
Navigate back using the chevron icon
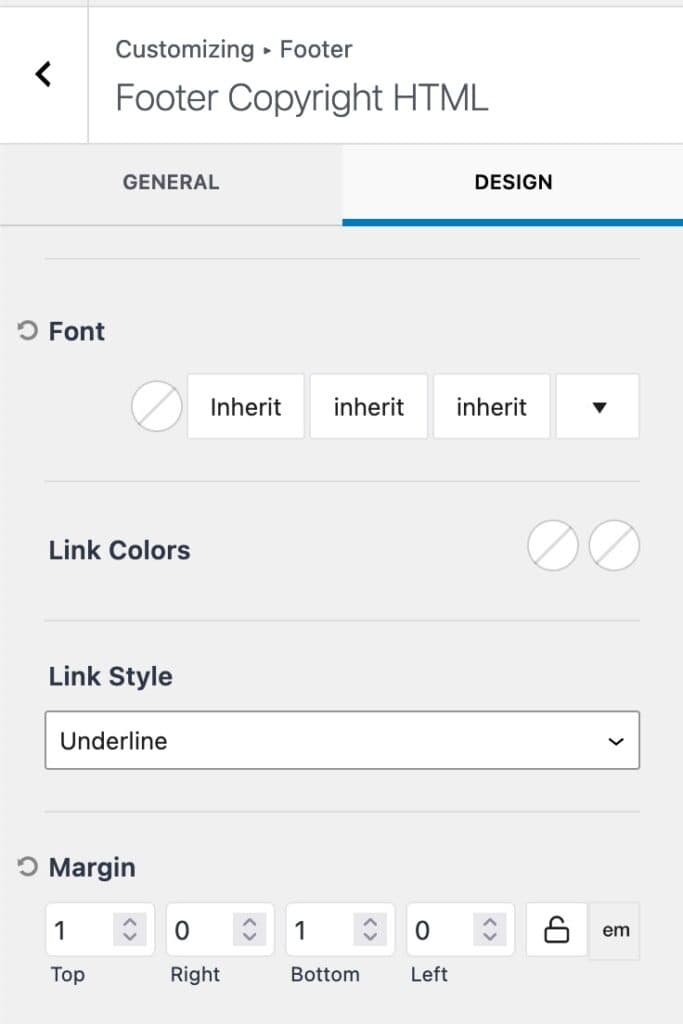click(42, 74)
